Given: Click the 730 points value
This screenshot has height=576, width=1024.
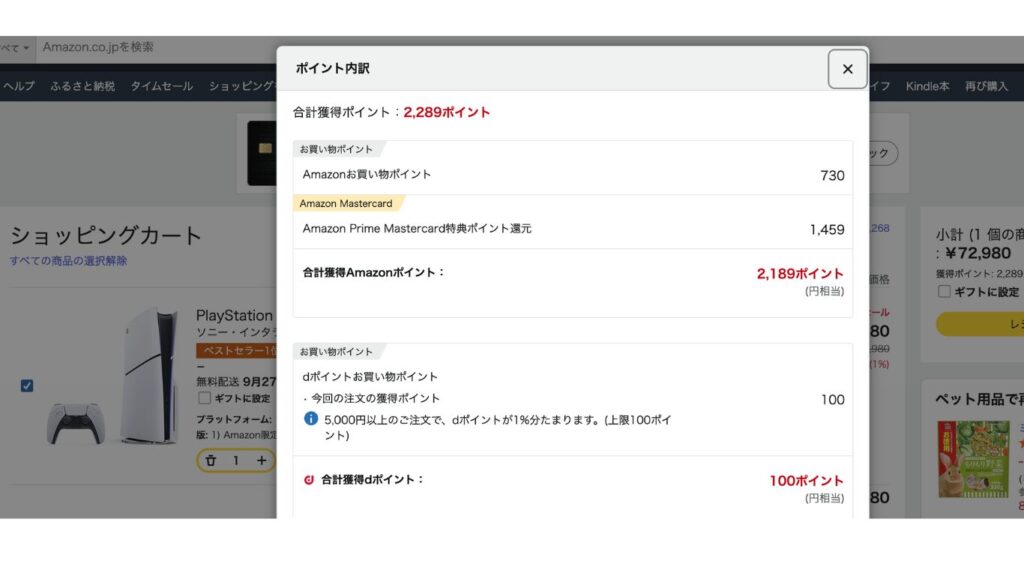Looking at the screenshot, I should [x=832, y=176].
